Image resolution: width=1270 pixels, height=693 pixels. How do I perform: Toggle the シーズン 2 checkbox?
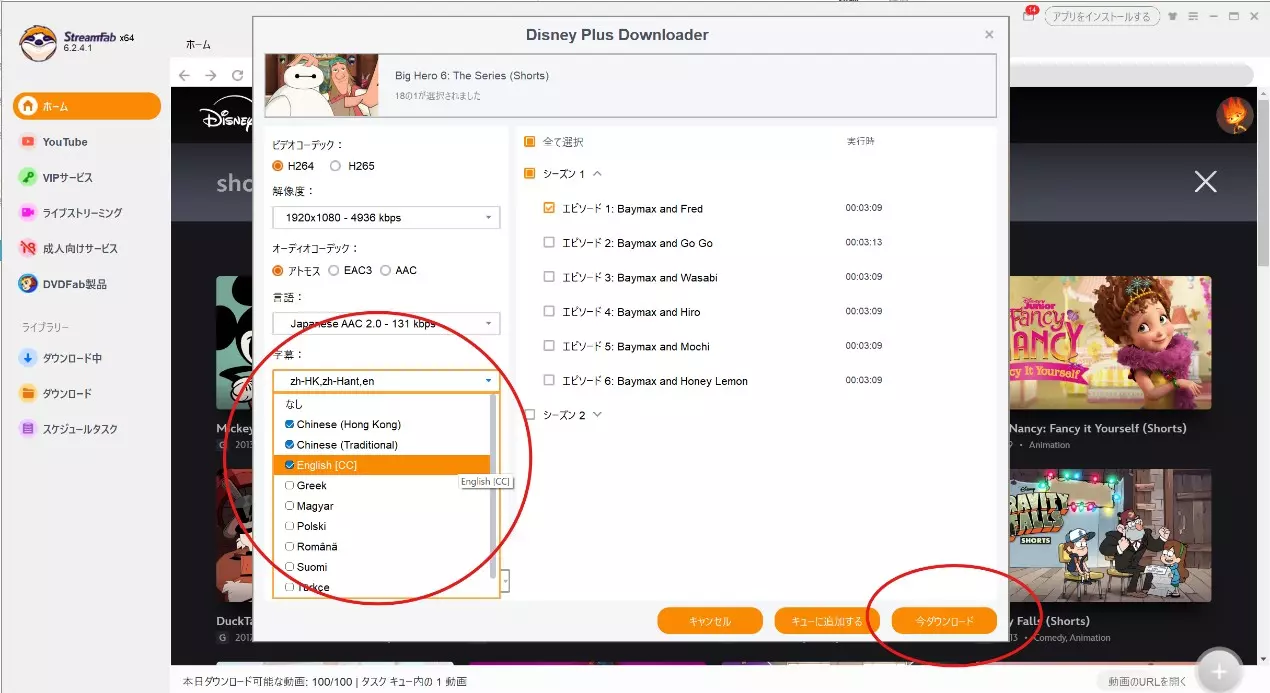click(530, 415)
